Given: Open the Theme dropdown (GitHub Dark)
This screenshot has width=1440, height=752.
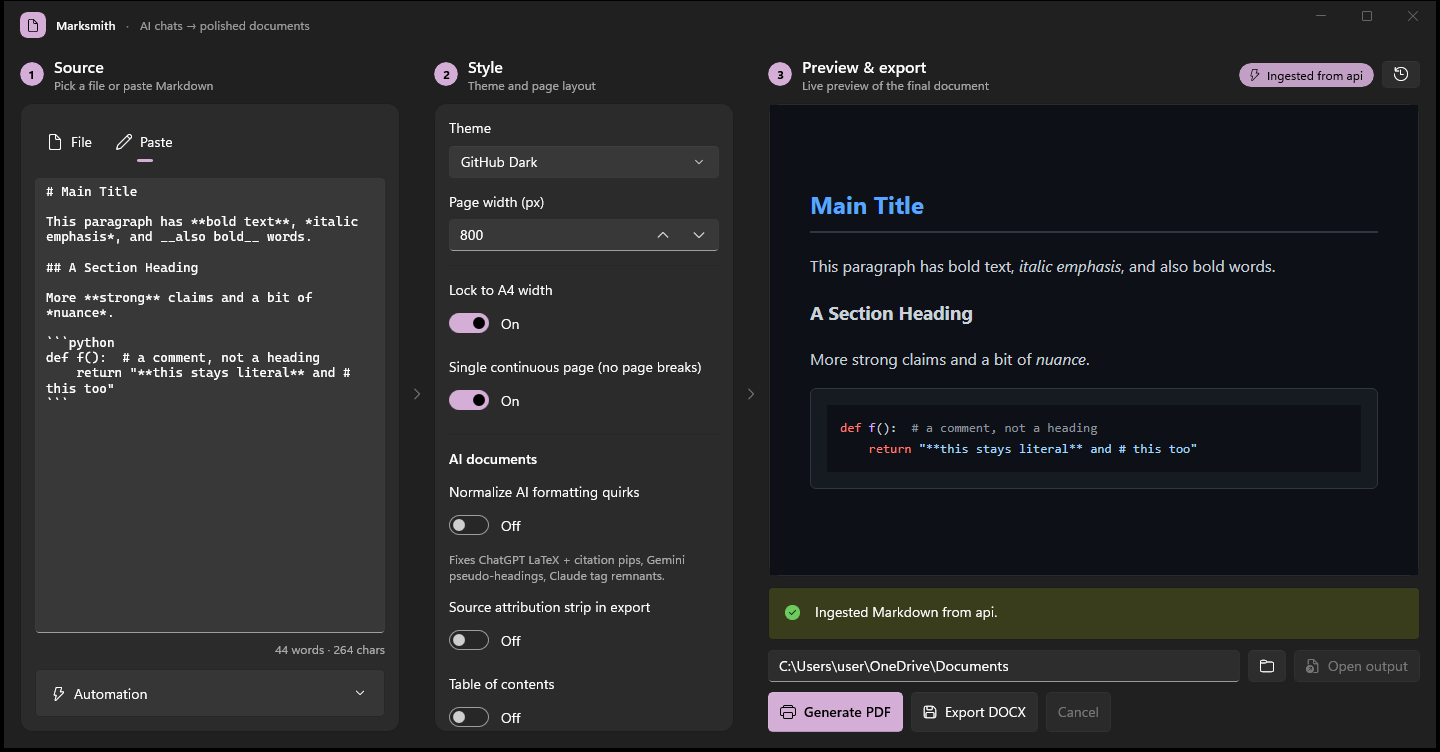Looking at the screenshot, I should point(584,162).
